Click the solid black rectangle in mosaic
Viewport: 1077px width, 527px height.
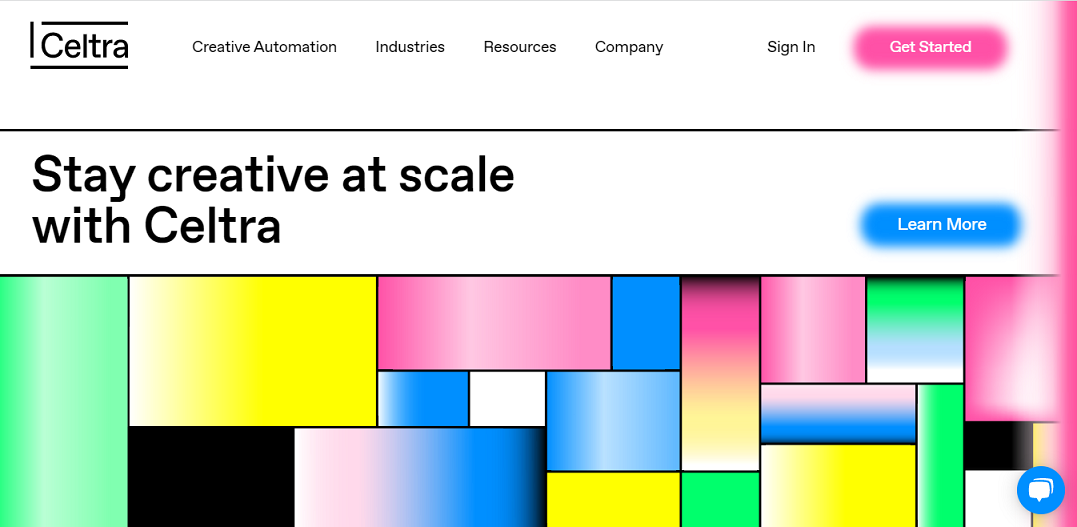[211, 478]
